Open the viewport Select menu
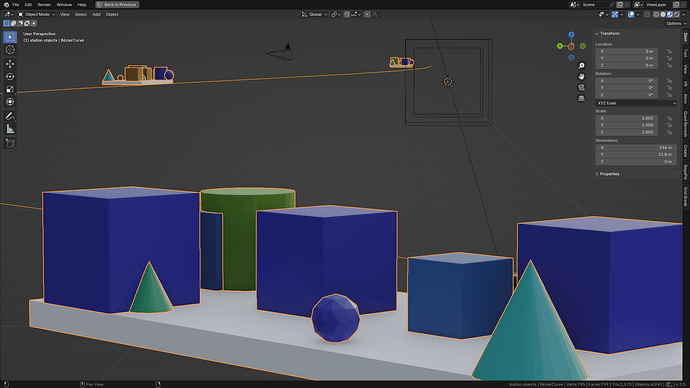Viewport: 690px width, 388px height. tap(81, 15)
